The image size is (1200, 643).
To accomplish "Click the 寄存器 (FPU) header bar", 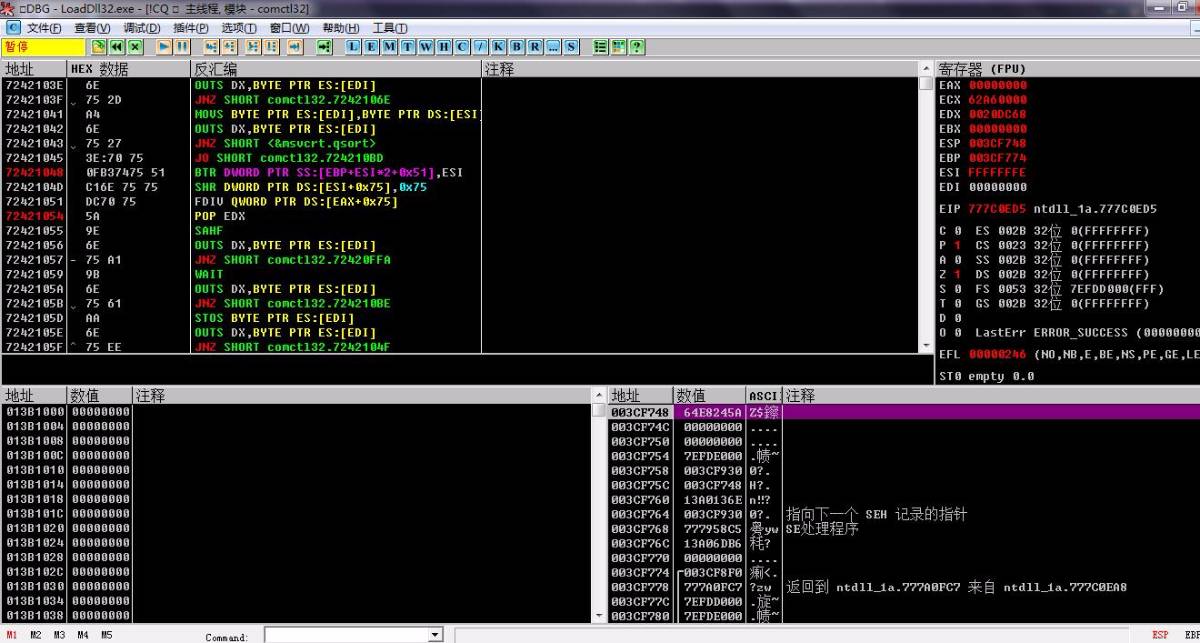I will point(1067,69).
